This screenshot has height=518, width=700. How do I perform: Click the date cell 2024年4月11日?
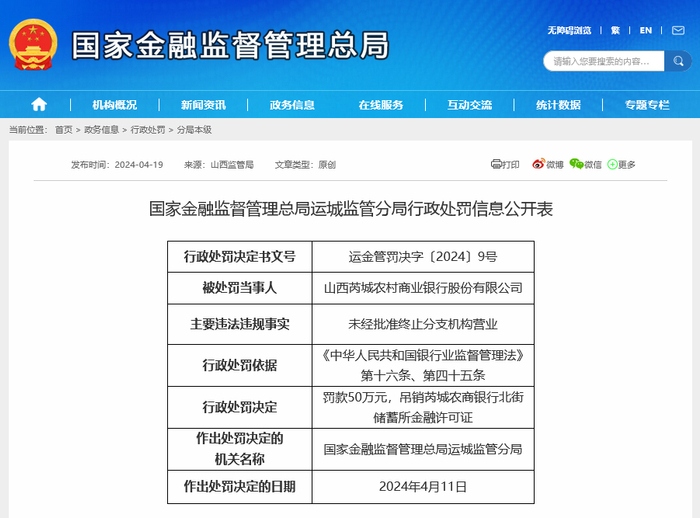click(x=423, y=487)
